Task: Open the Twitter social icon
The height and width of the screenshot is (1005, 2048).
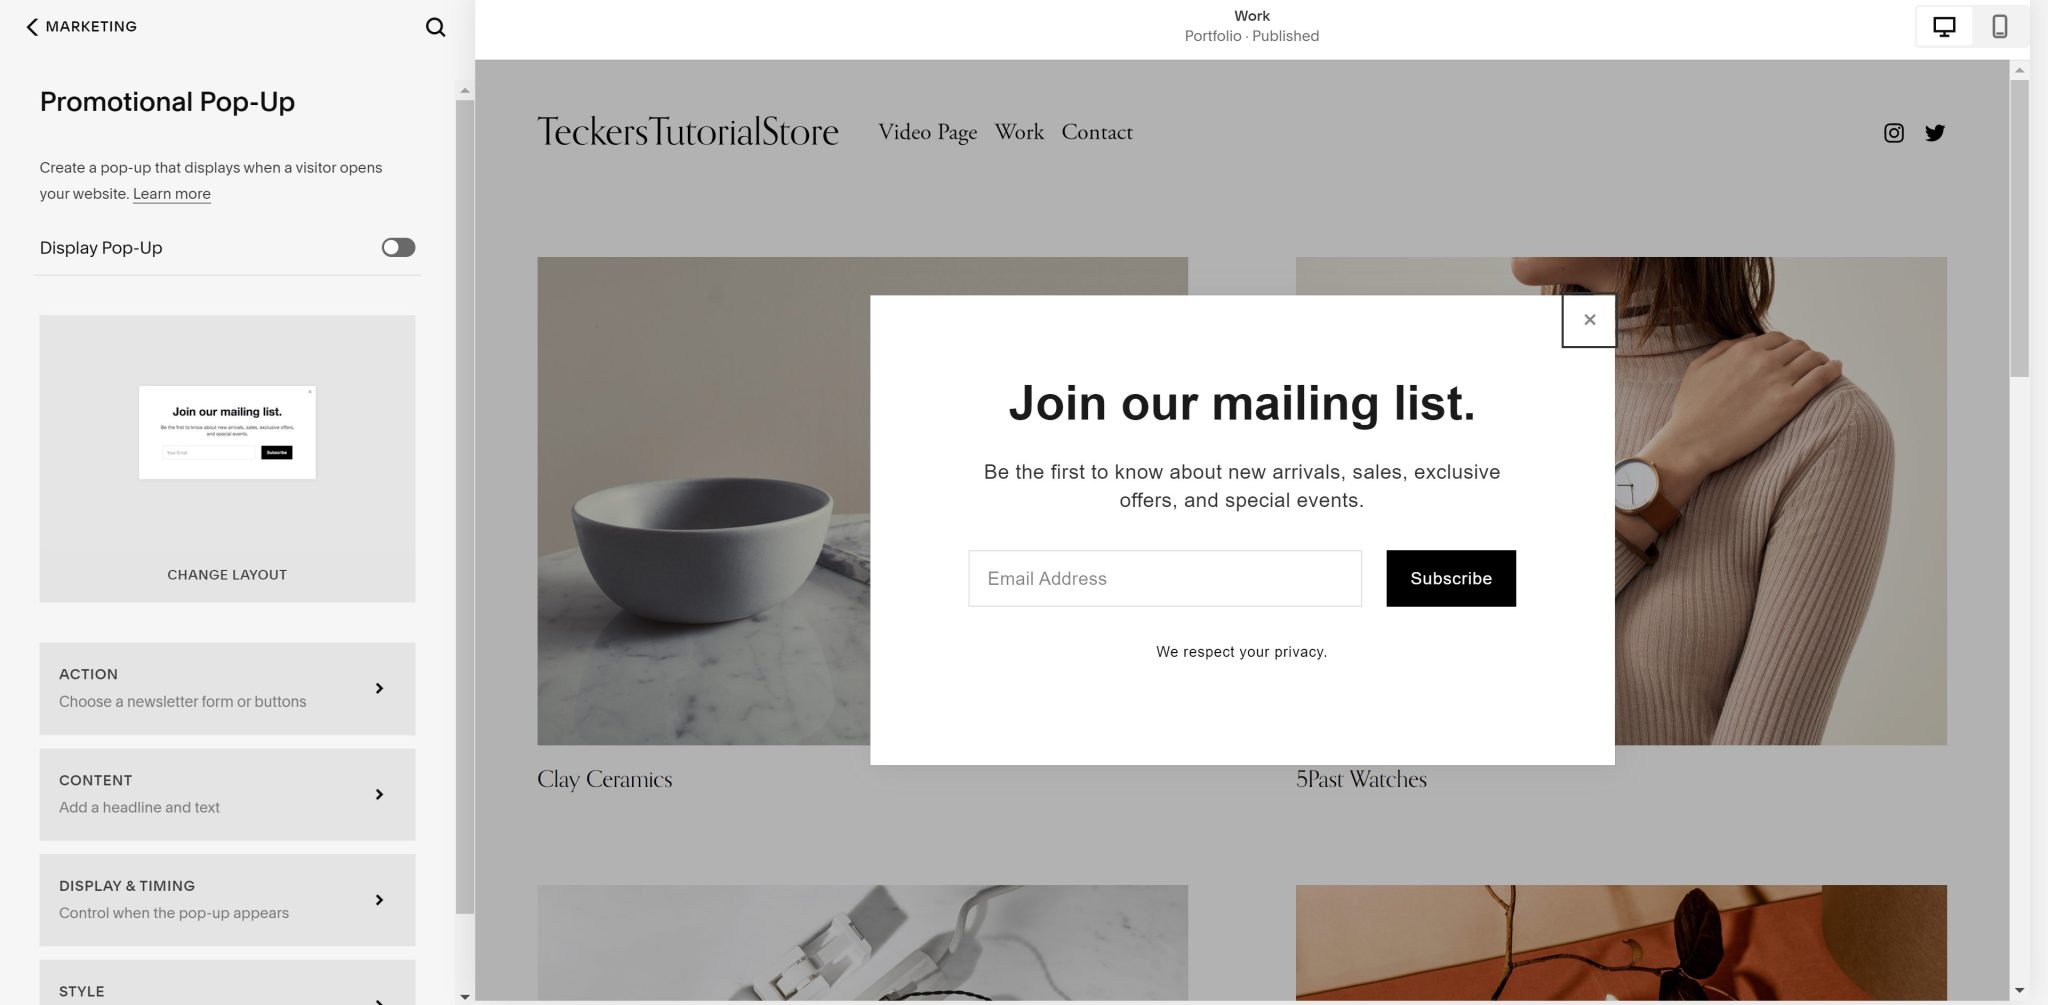Action: 1935,133
